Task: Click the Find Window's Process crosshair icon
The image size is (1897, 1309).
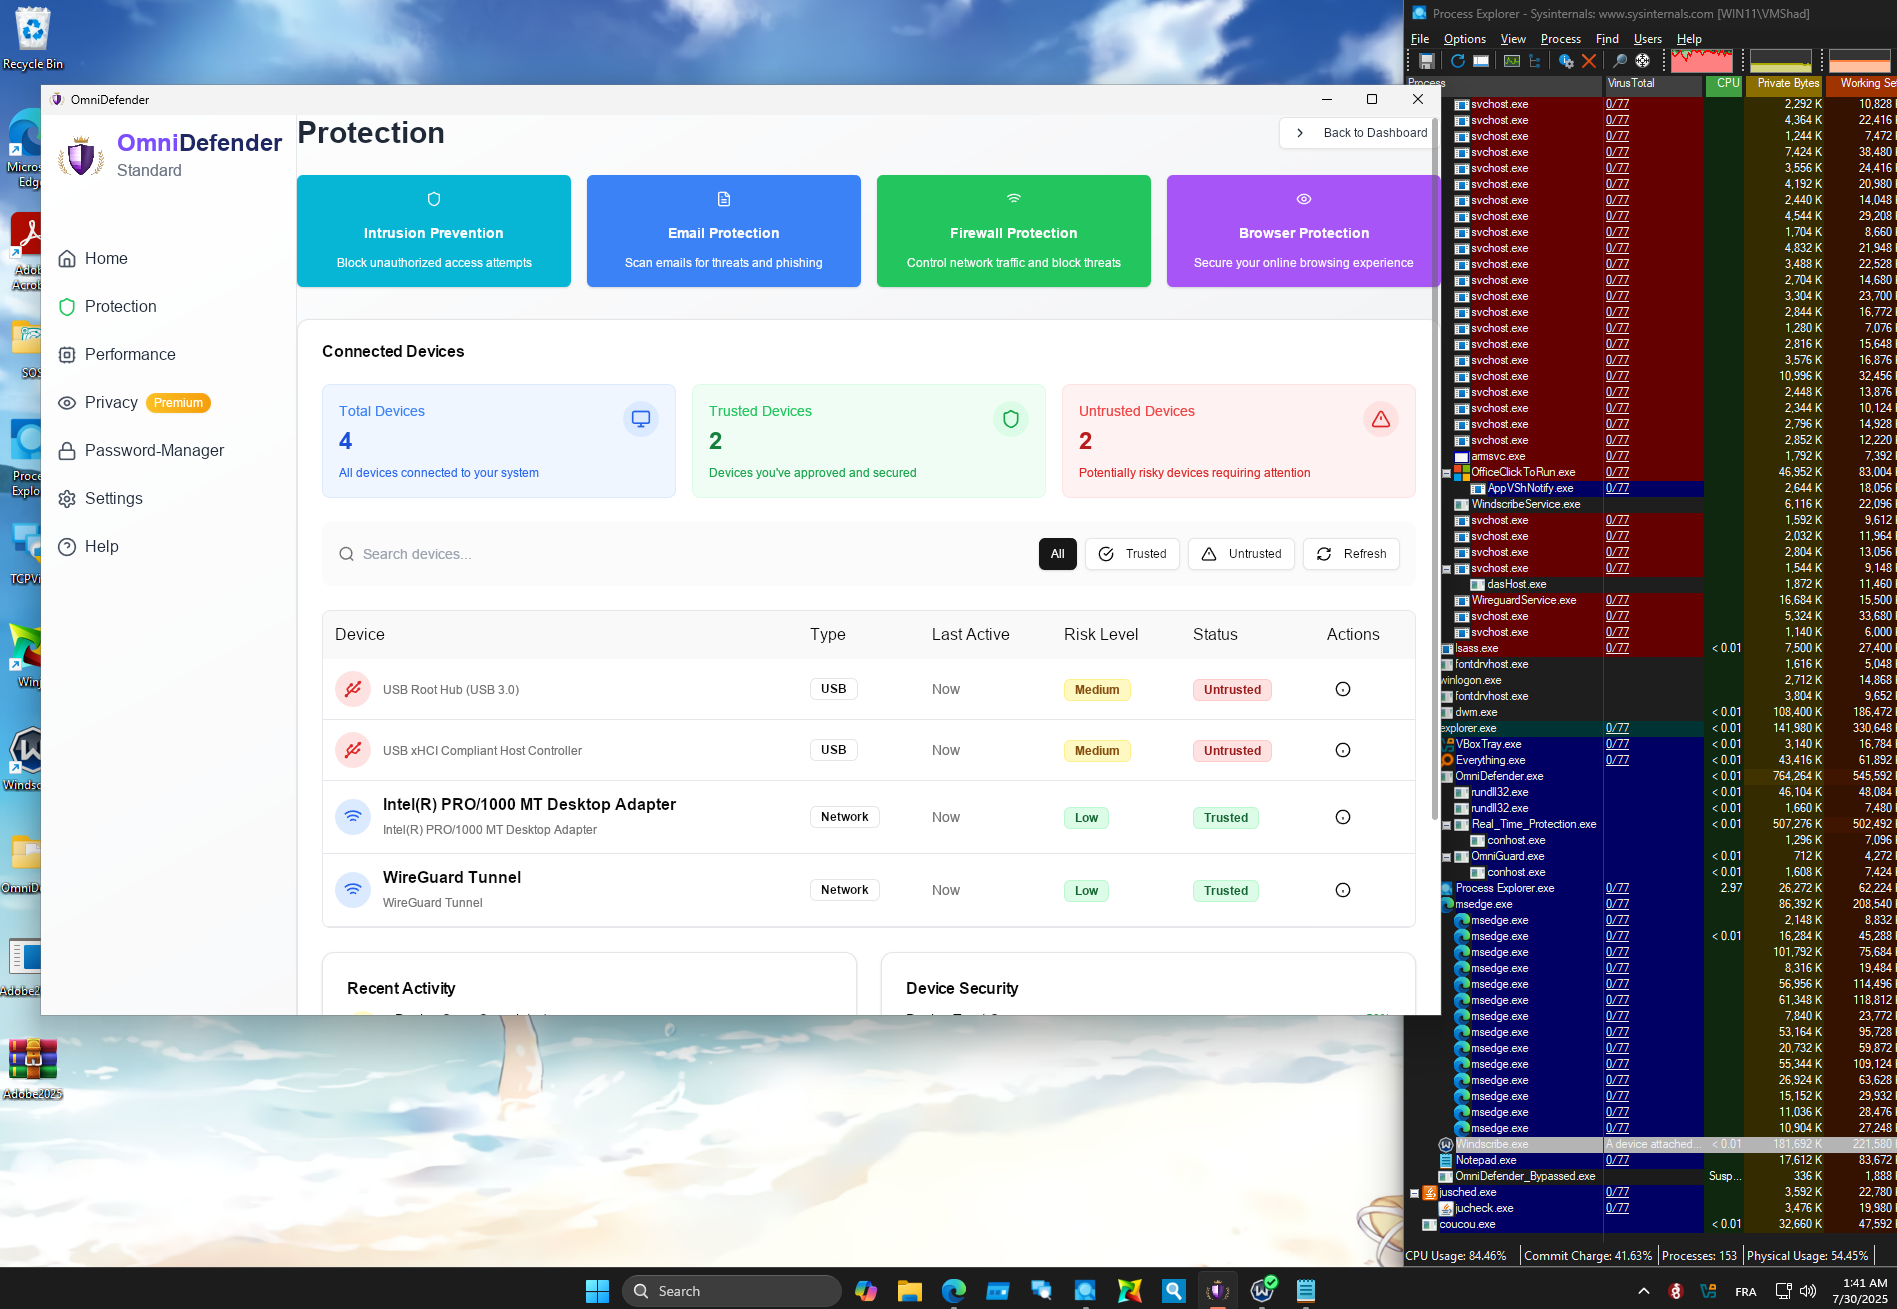Action: (1643, 61)
